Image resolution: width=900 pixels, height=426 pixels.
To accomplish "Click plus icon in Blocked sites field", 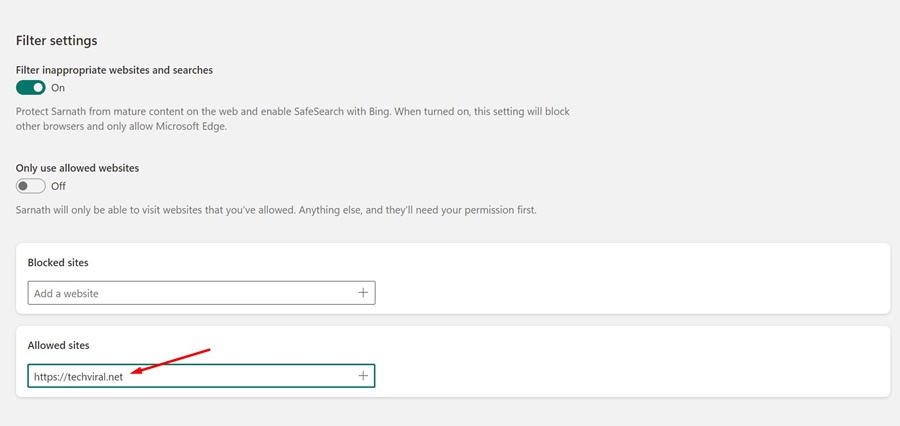I will 363,293.
